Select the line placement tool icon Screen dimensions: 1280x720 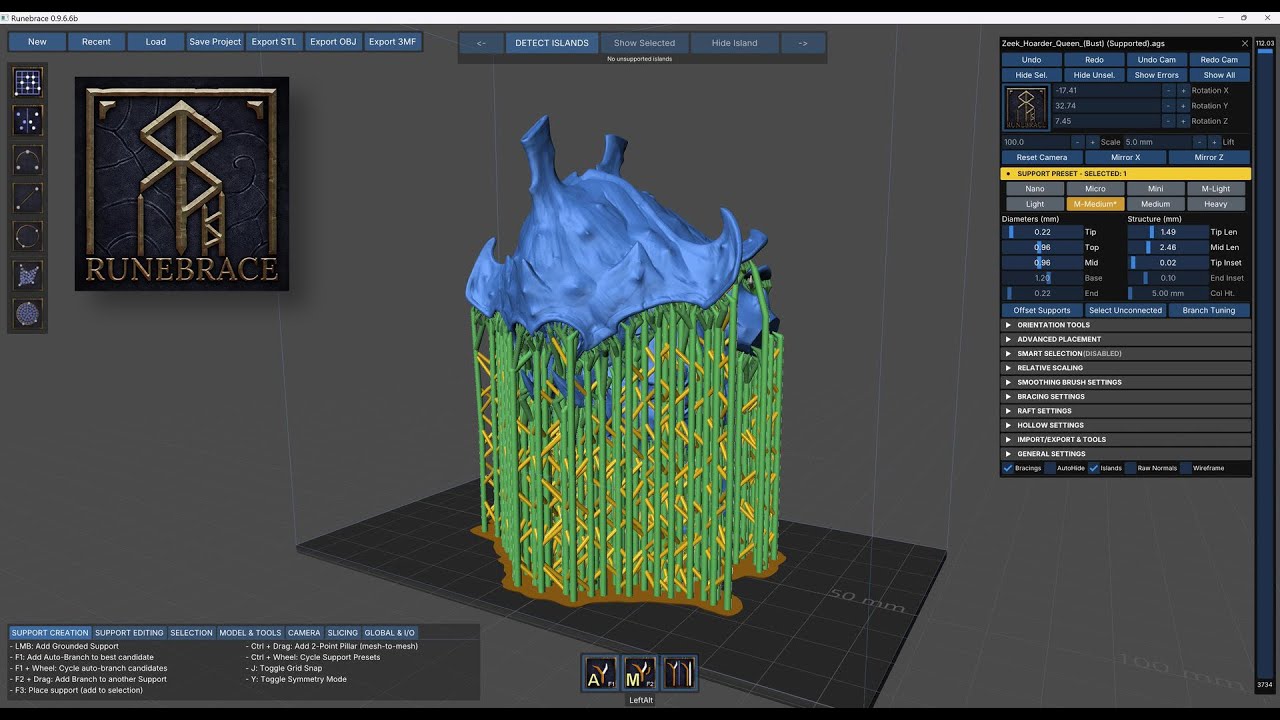(x=28, y=198)
